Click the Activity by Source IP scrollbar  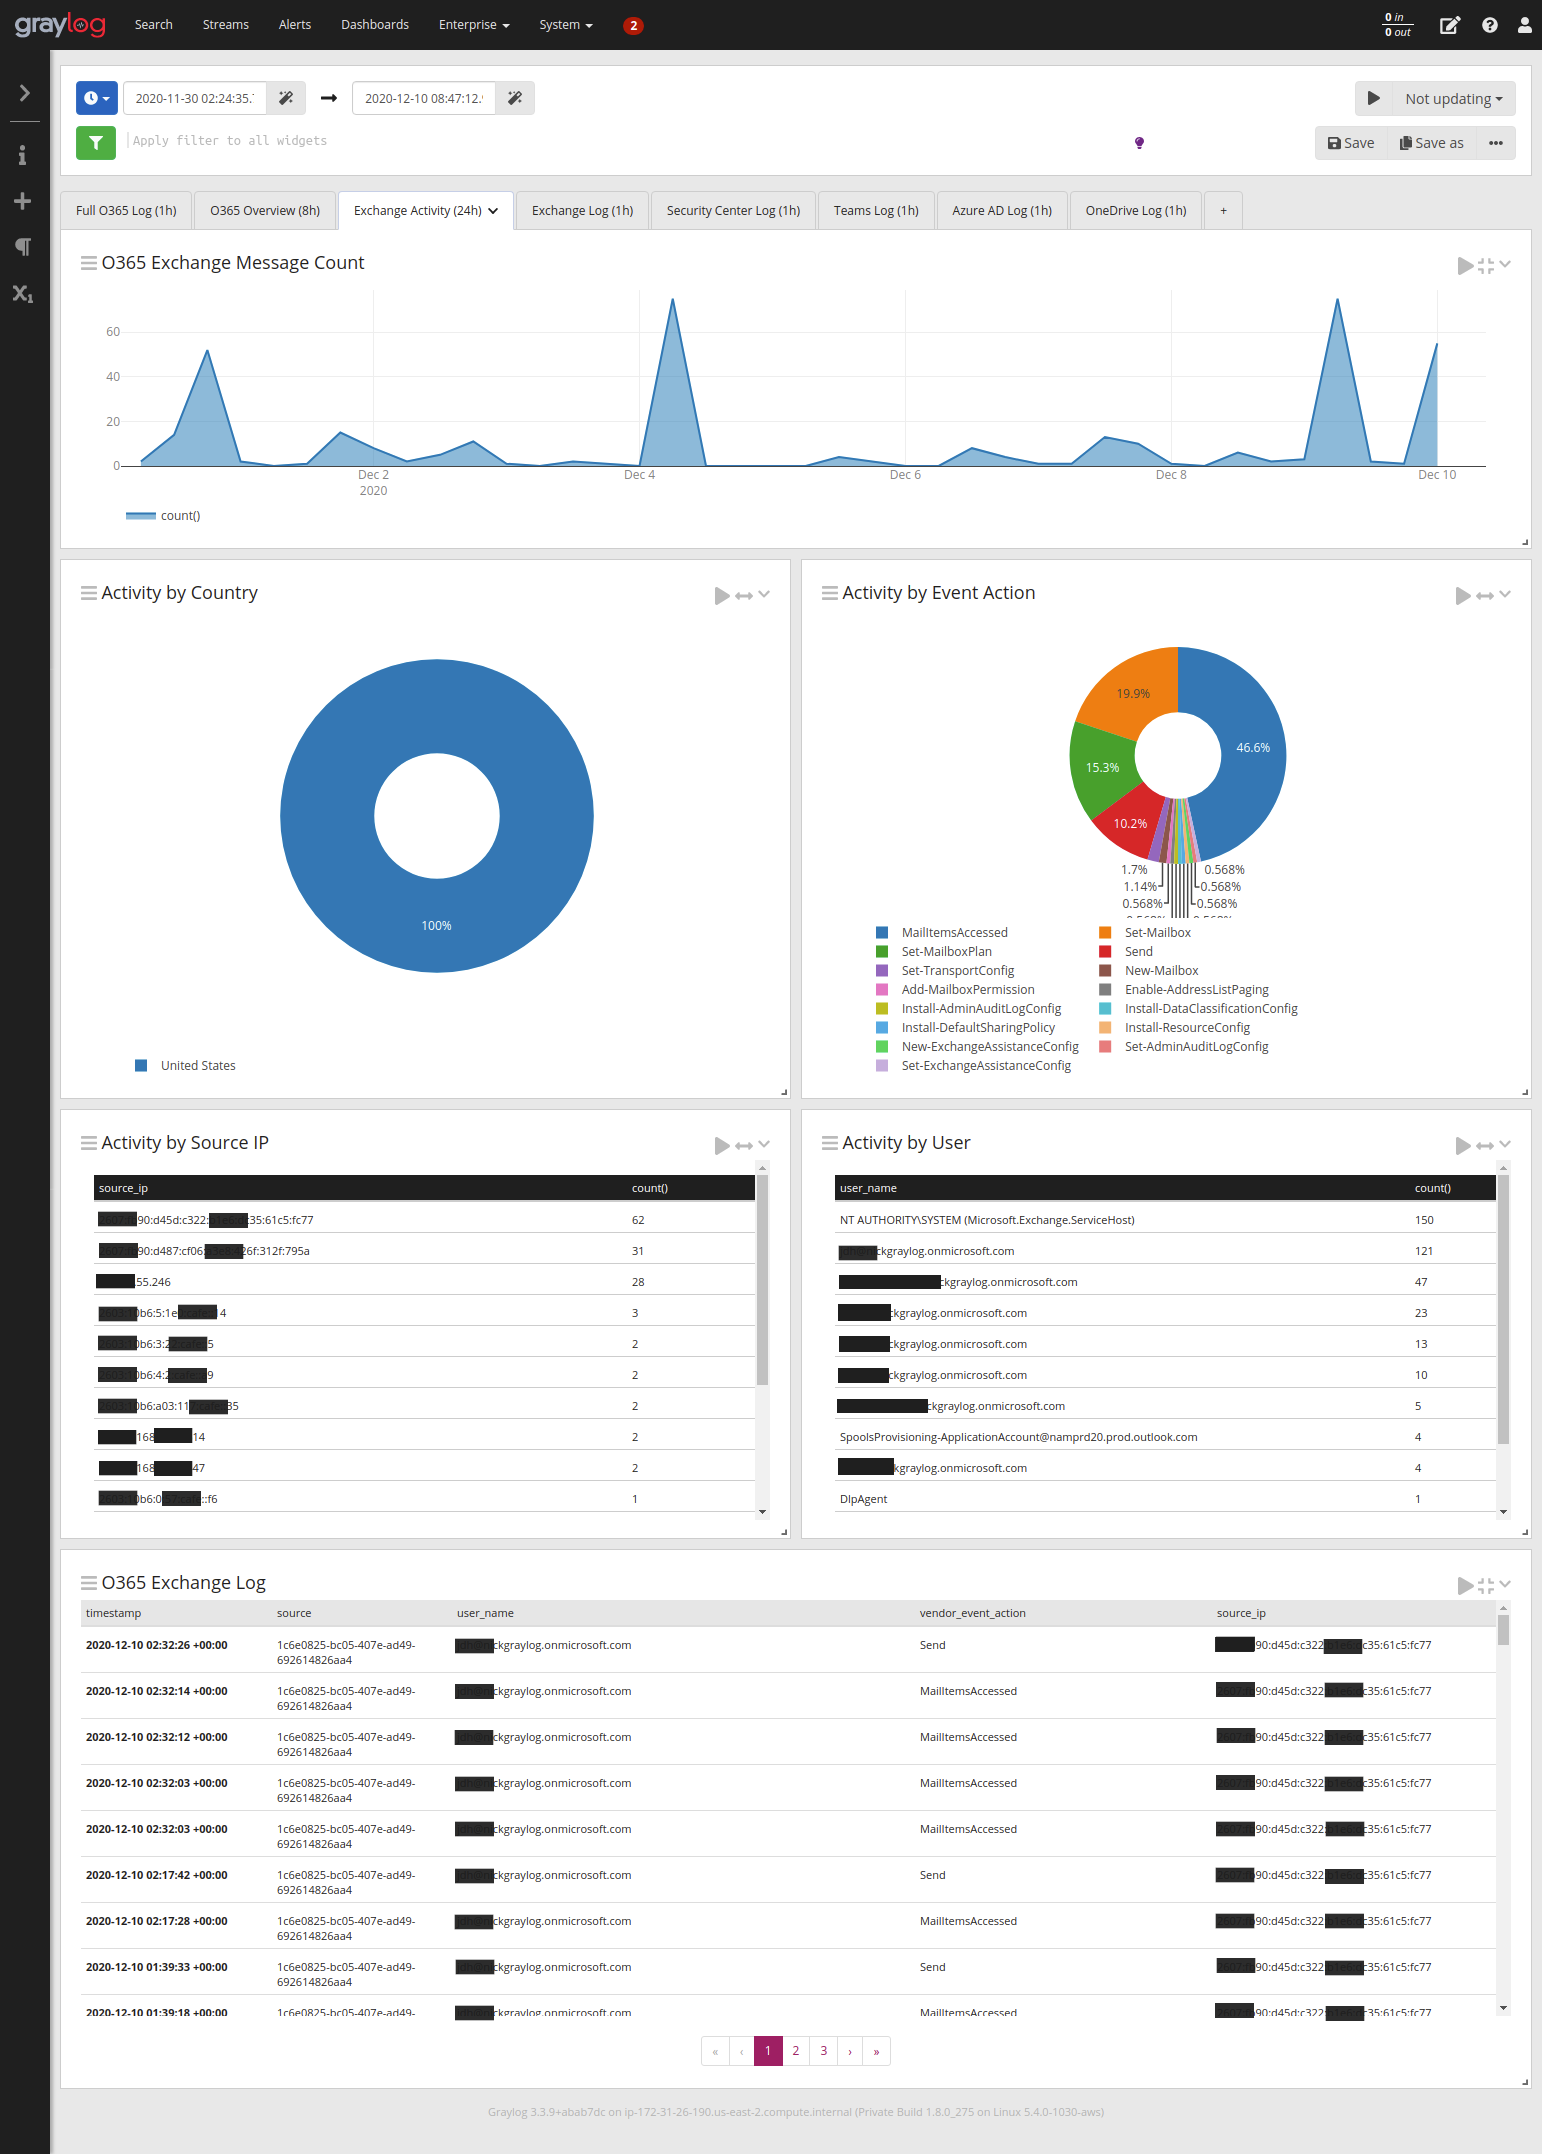point(762,1279)
